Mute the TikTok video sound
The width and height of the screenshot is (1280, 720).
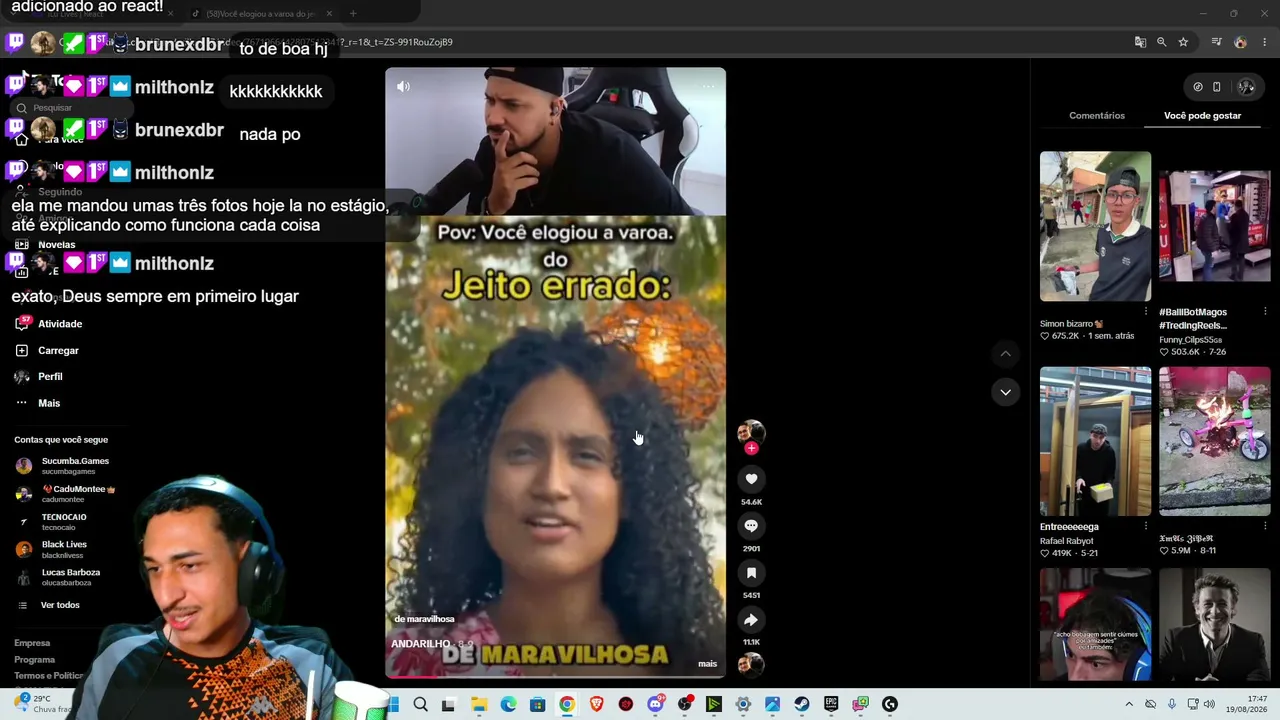(x=403, y=87)
